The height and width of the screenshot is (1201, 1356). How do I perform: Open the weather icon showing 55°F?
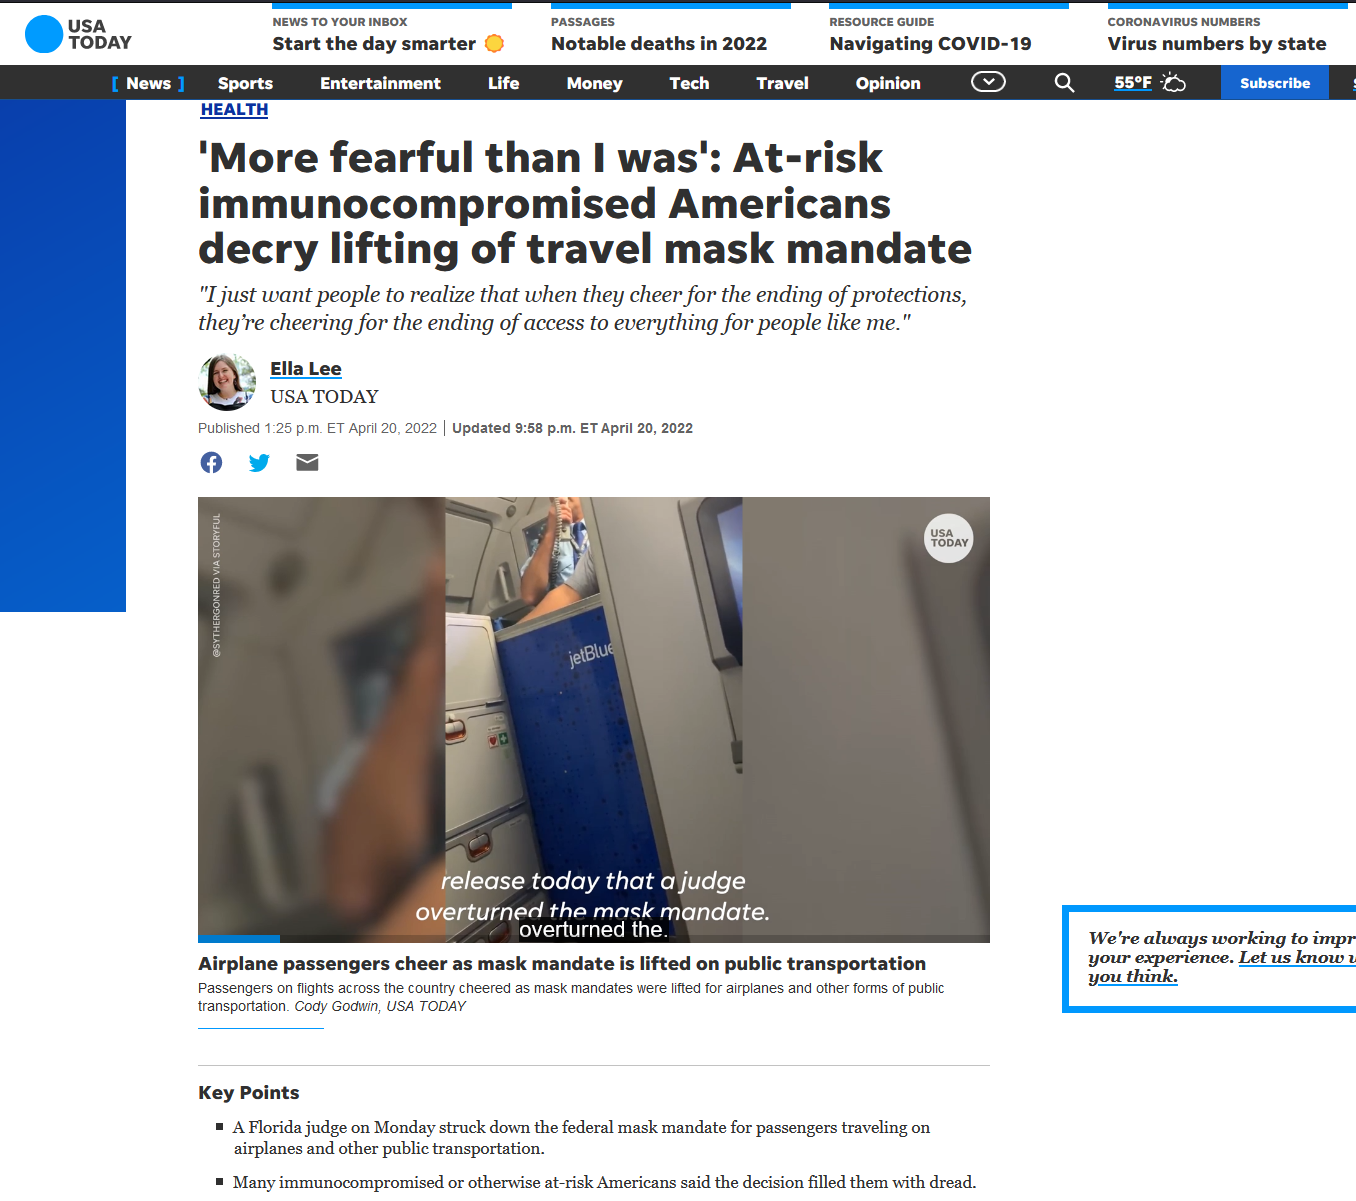point(1150,83)
